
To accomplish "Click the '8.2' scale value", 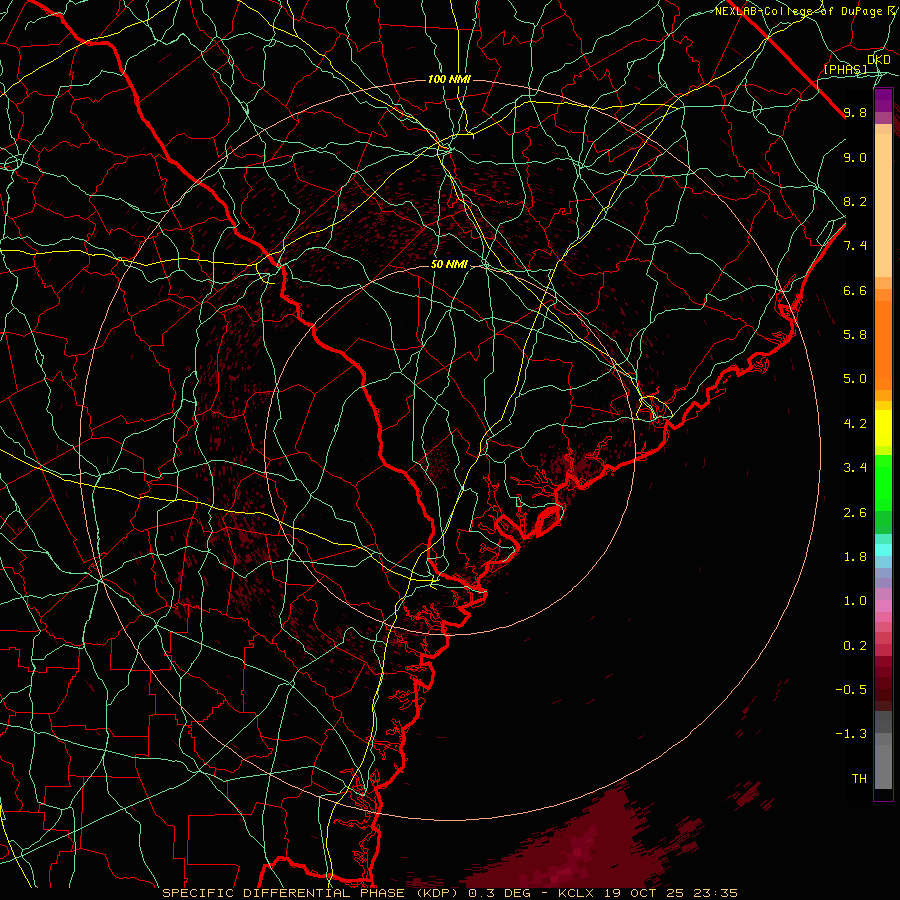I will 855,201.
